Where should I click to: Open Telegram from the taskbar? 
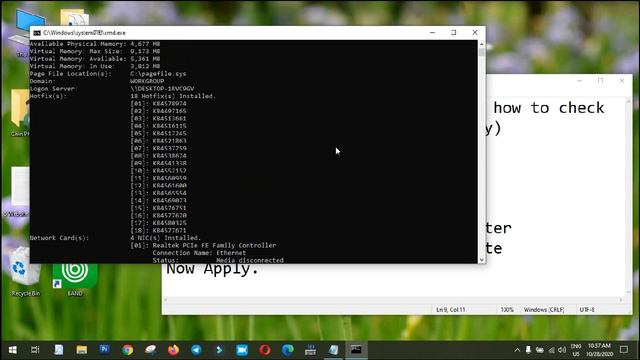[196, 350]
